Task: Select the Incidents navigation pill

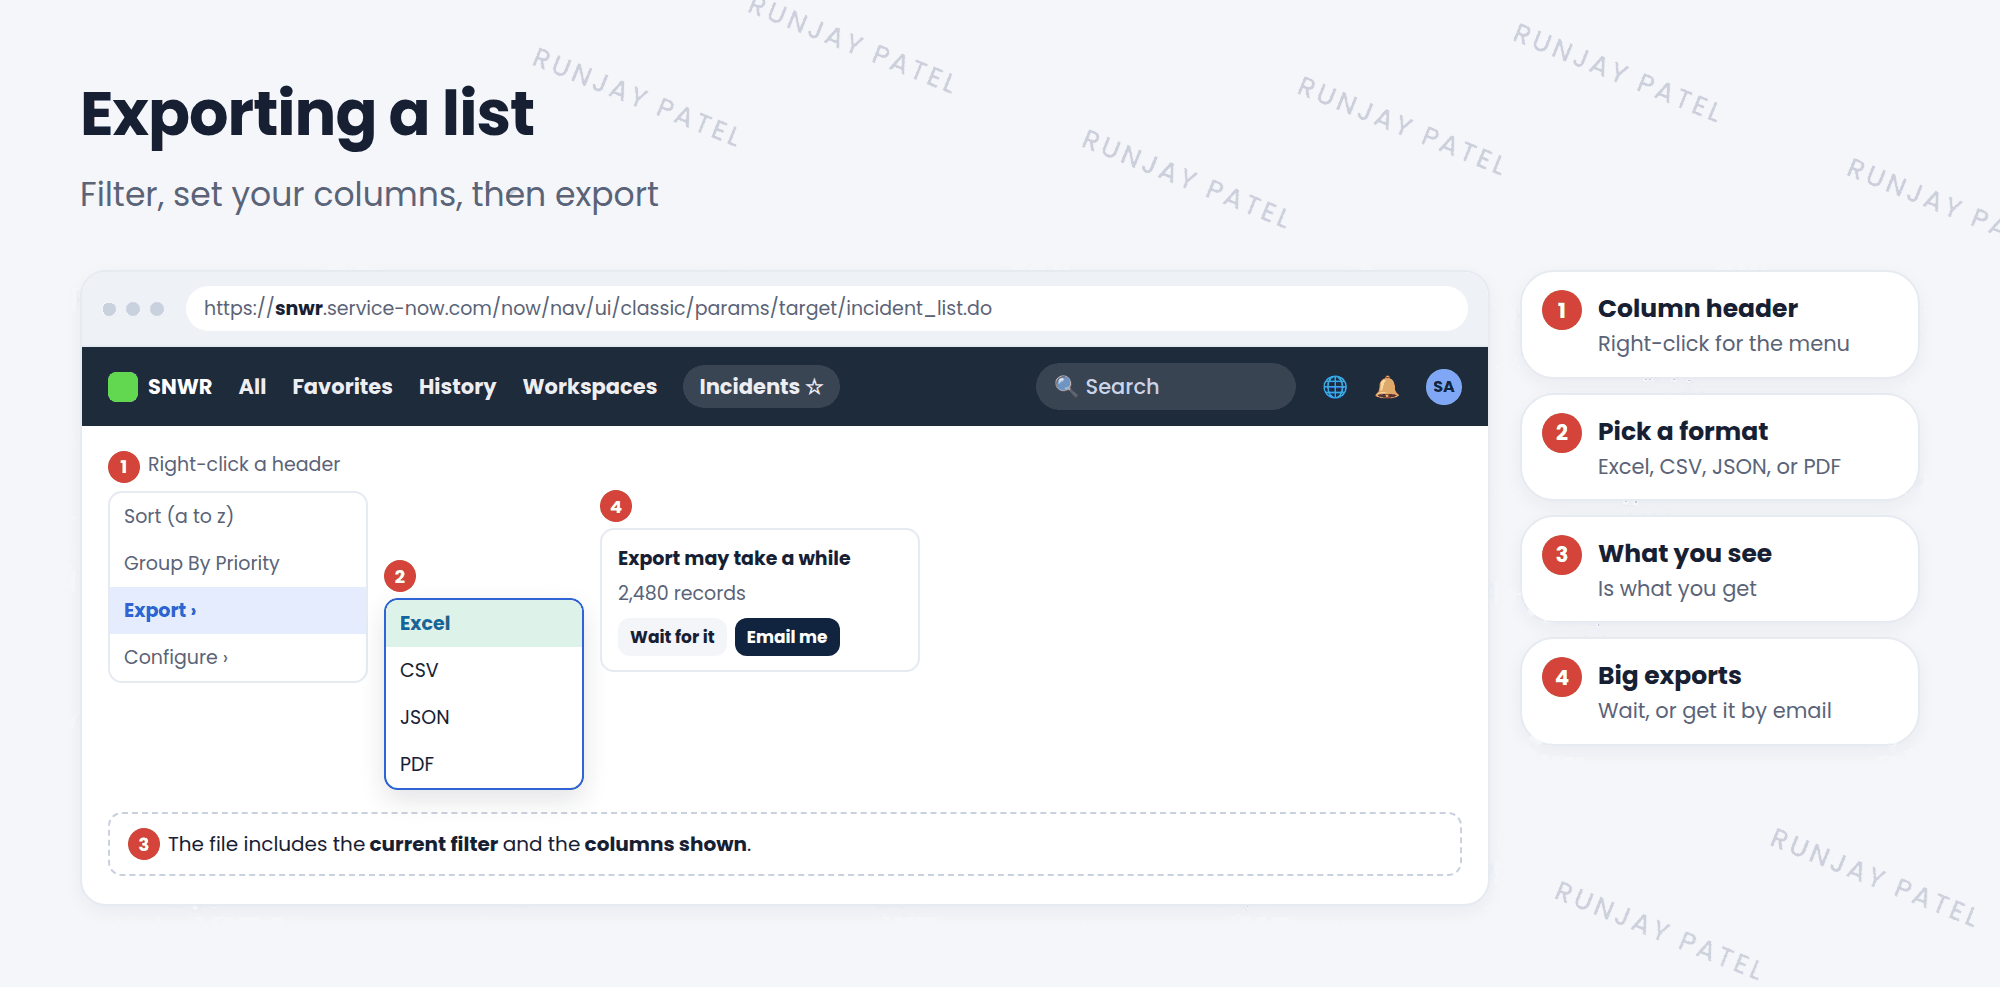Action: pos(761,387)
